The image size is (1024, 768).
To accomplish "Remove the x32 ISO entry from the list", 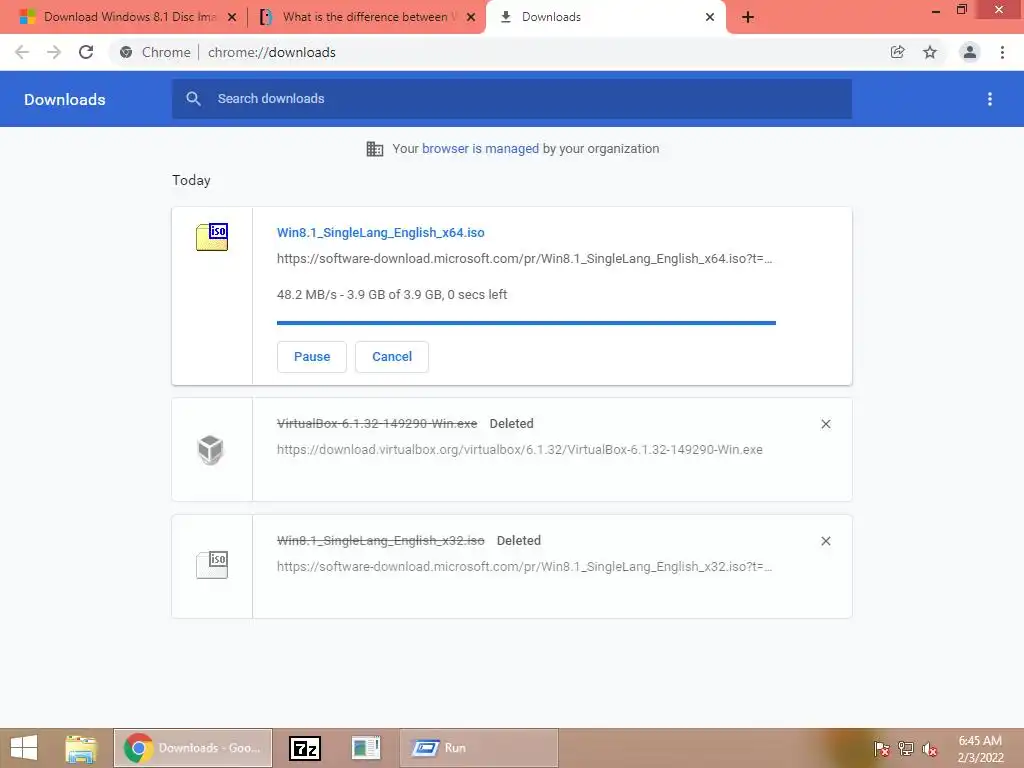I will point(825,541).
